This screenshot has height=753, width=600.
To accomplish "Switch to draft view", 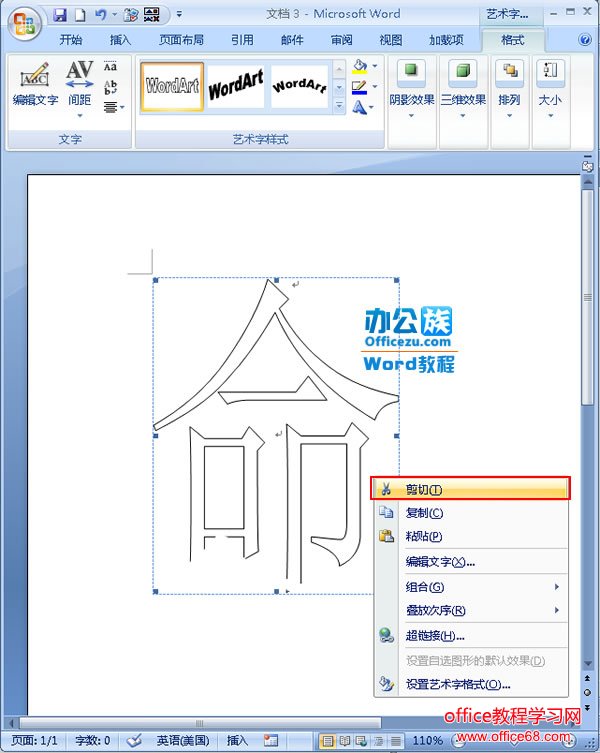I will pyautogui.click(x=395, y=741).
